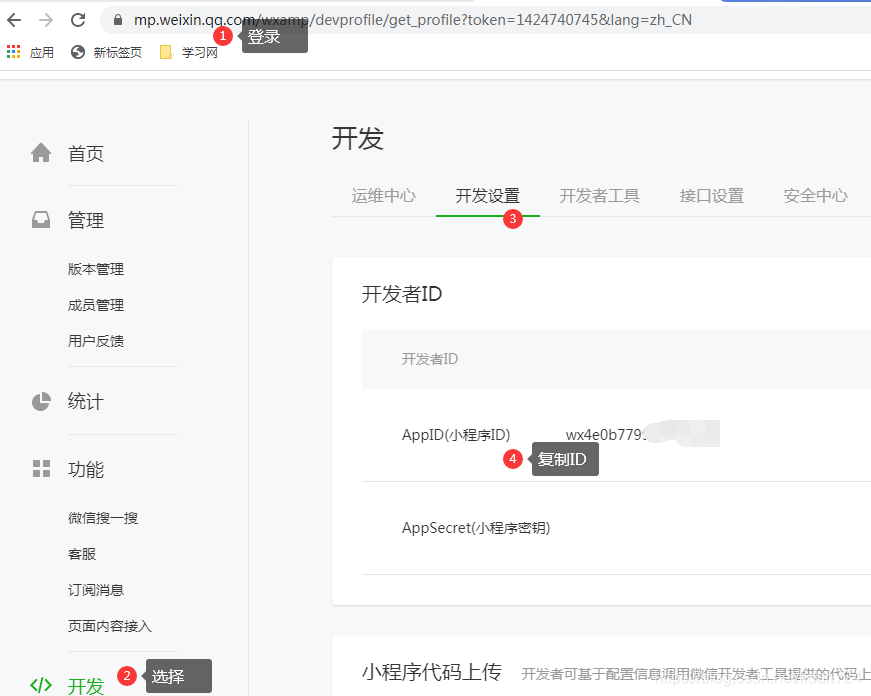The image size is (871, 696).
Task: Click the AppID(小程序ID) label
Action: pos(456,434)
